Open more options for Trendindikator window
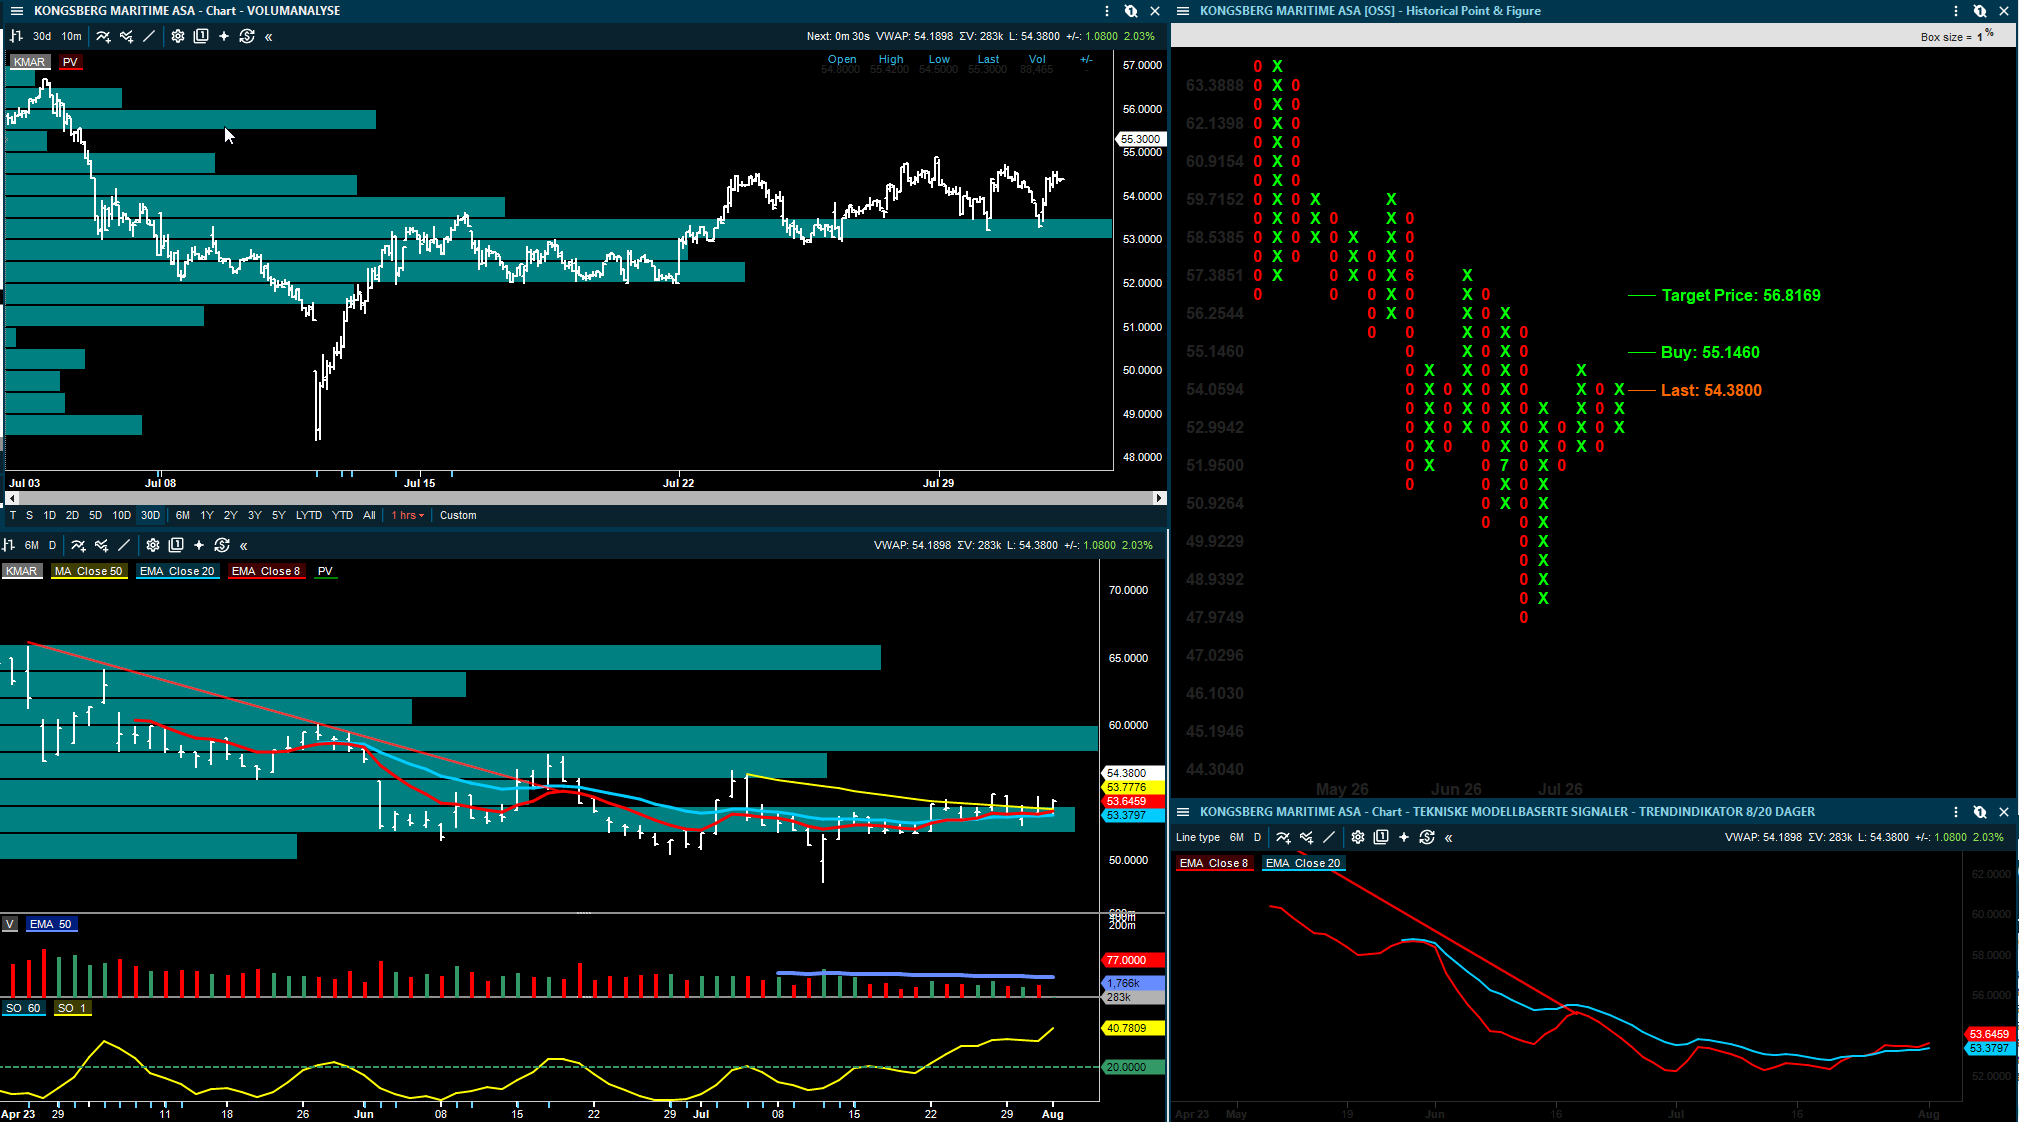The width and height of the screenshot is (2019, 1122). [1956, 812]
